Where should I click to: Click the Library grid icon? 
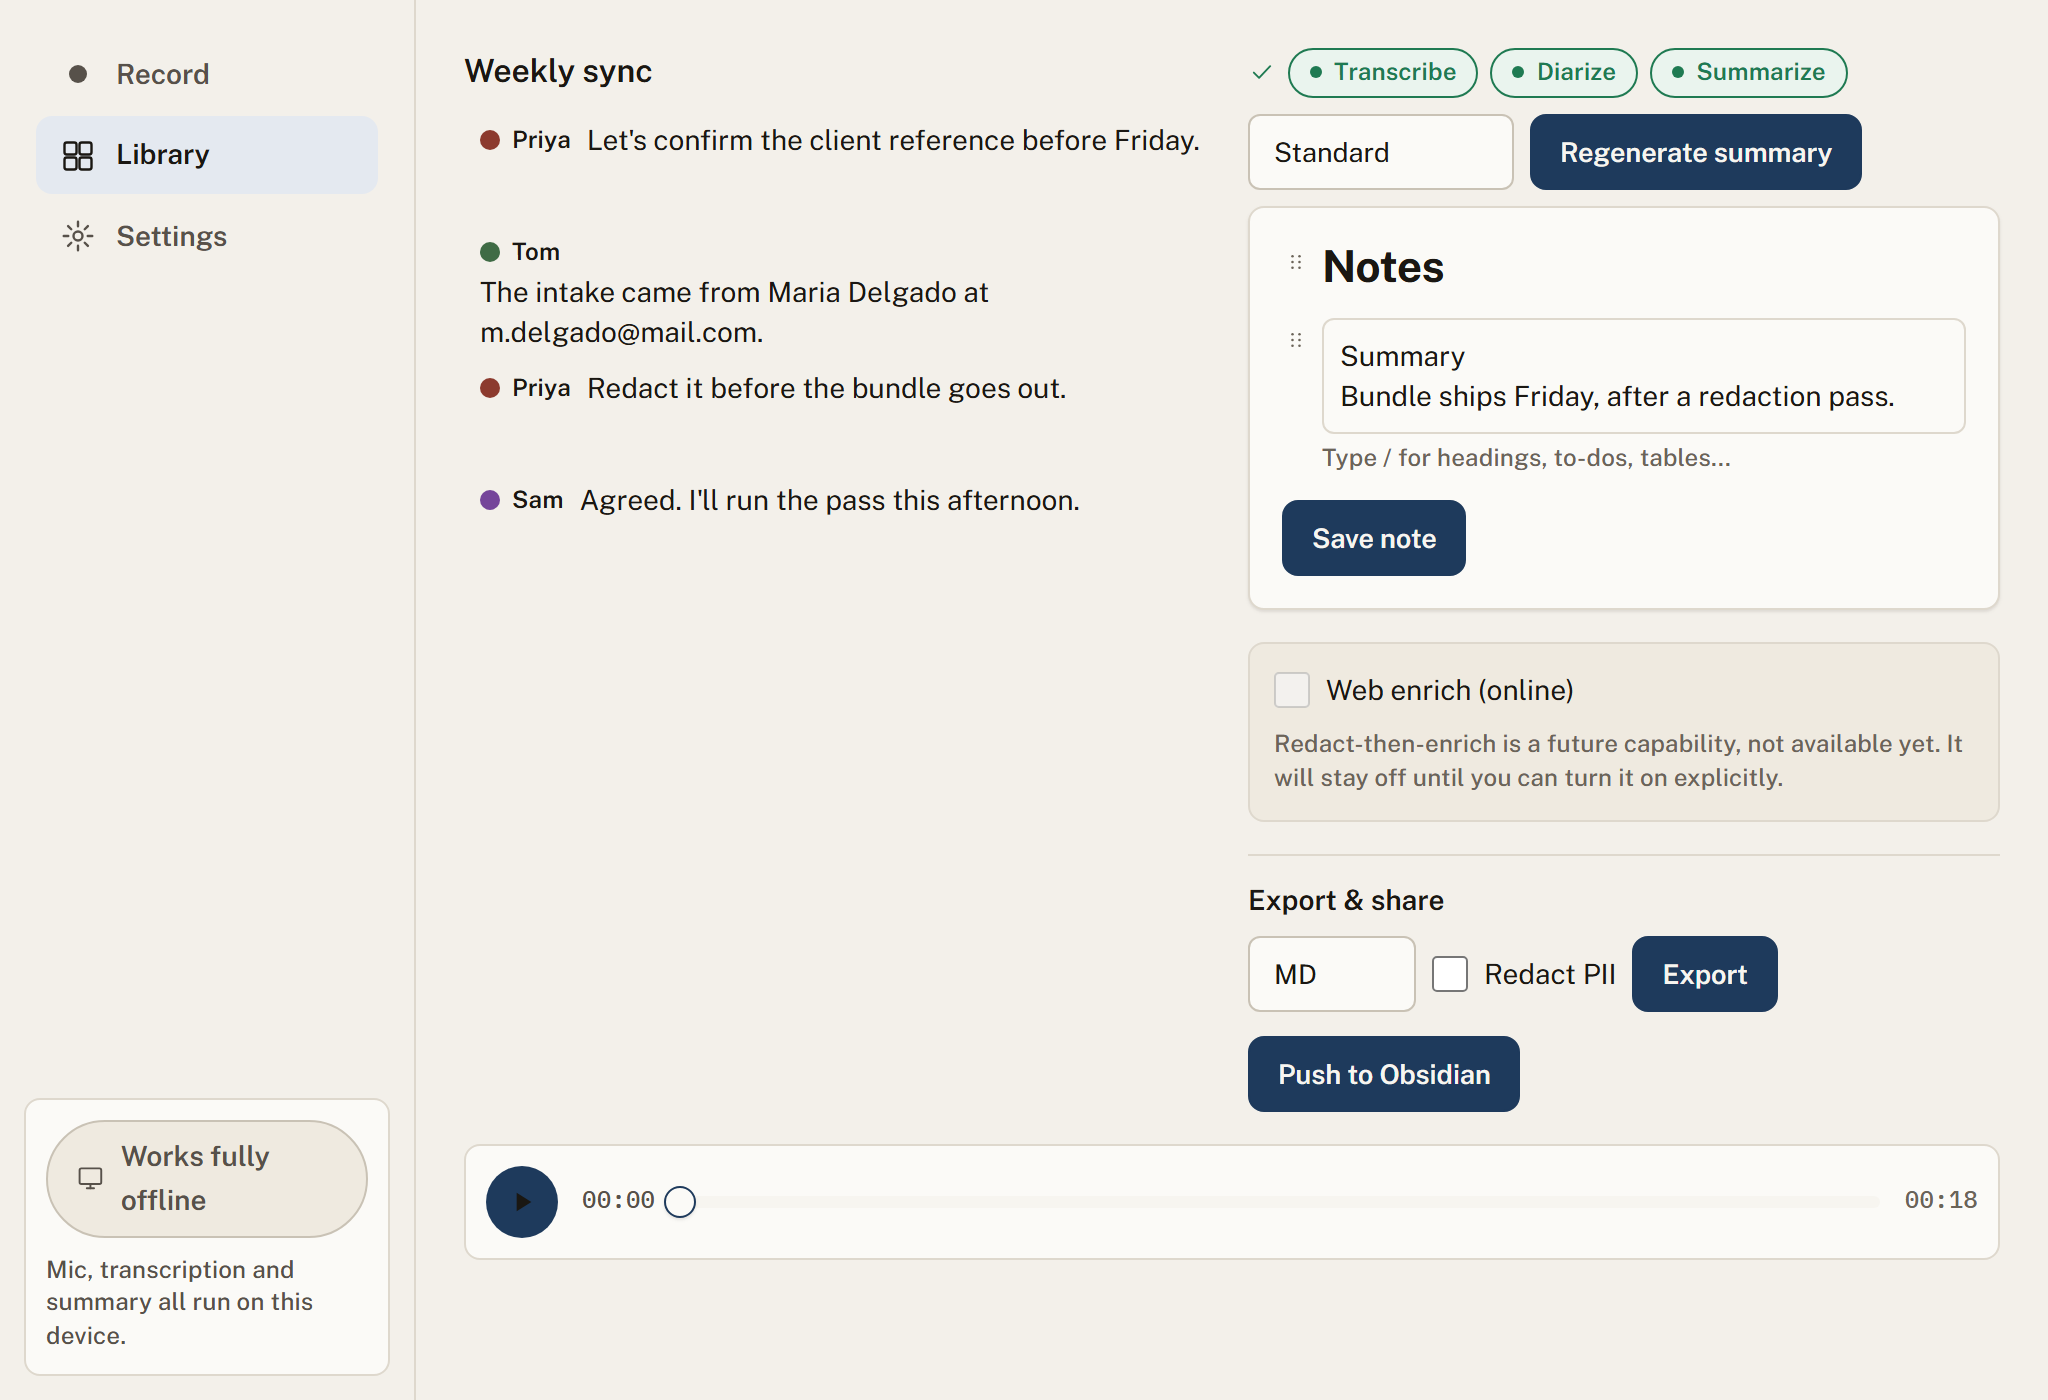point(78,155)
